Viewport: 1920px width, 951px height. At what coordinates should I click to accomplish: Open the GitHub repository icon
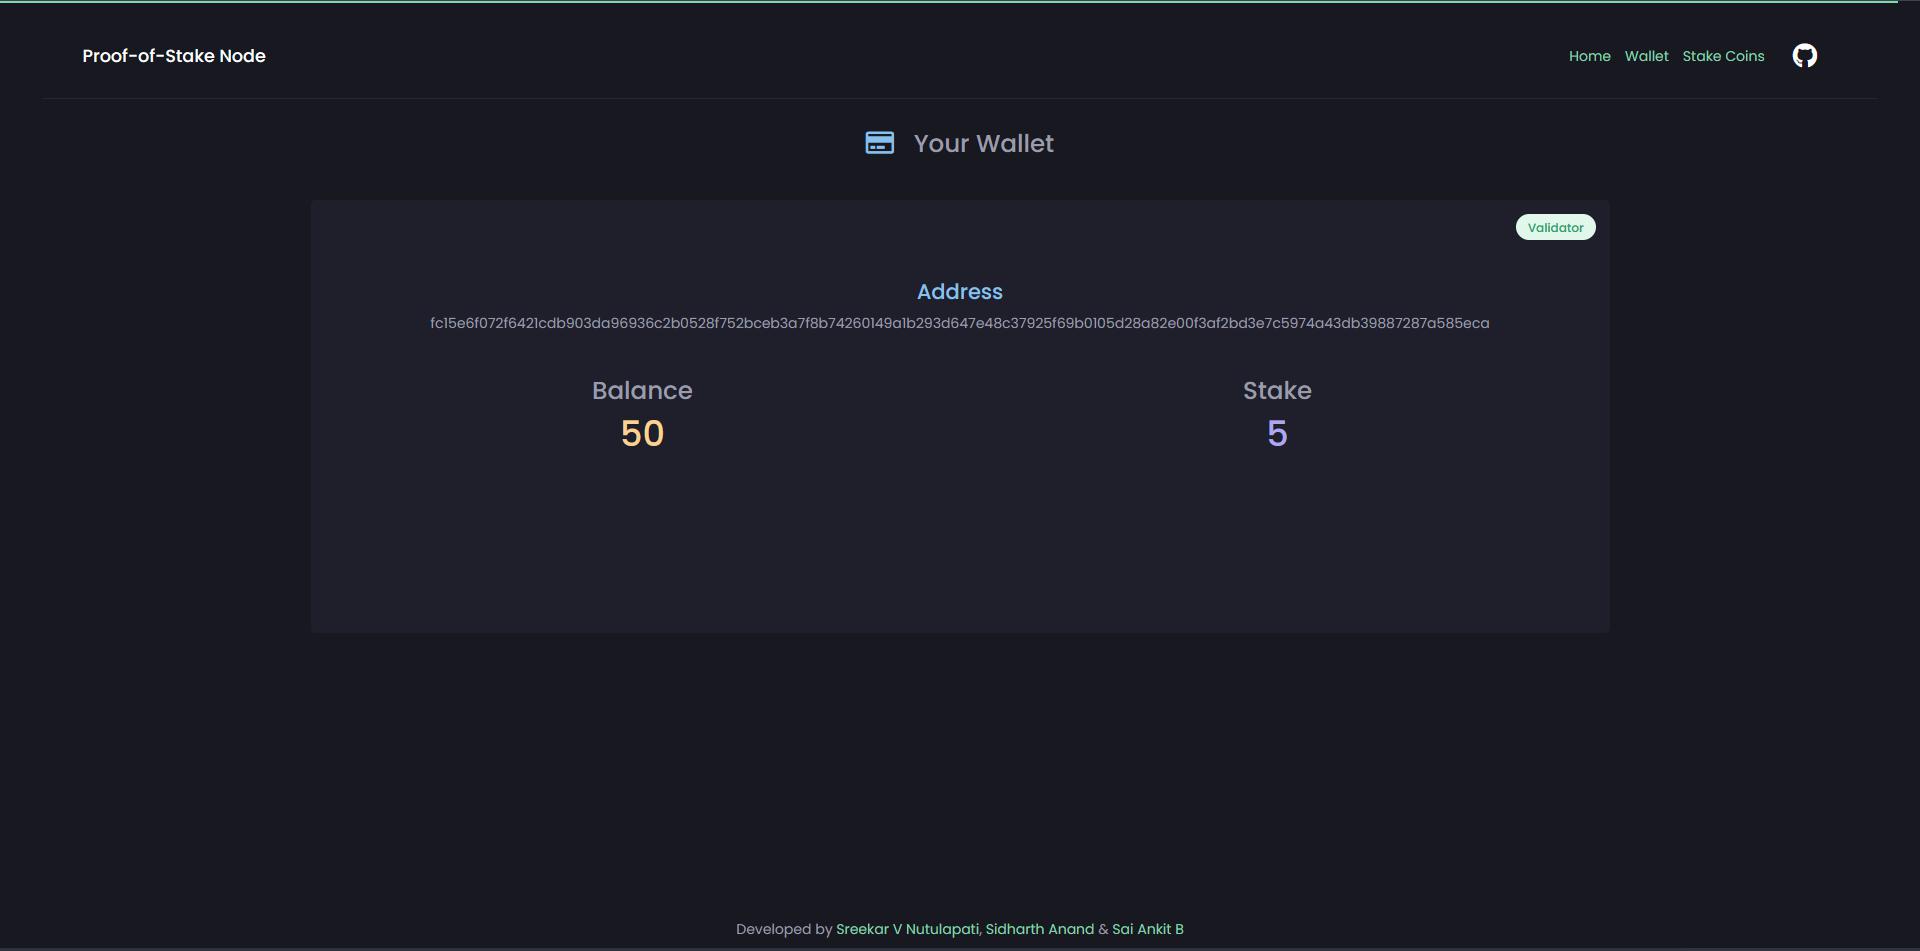[1804, 56]
